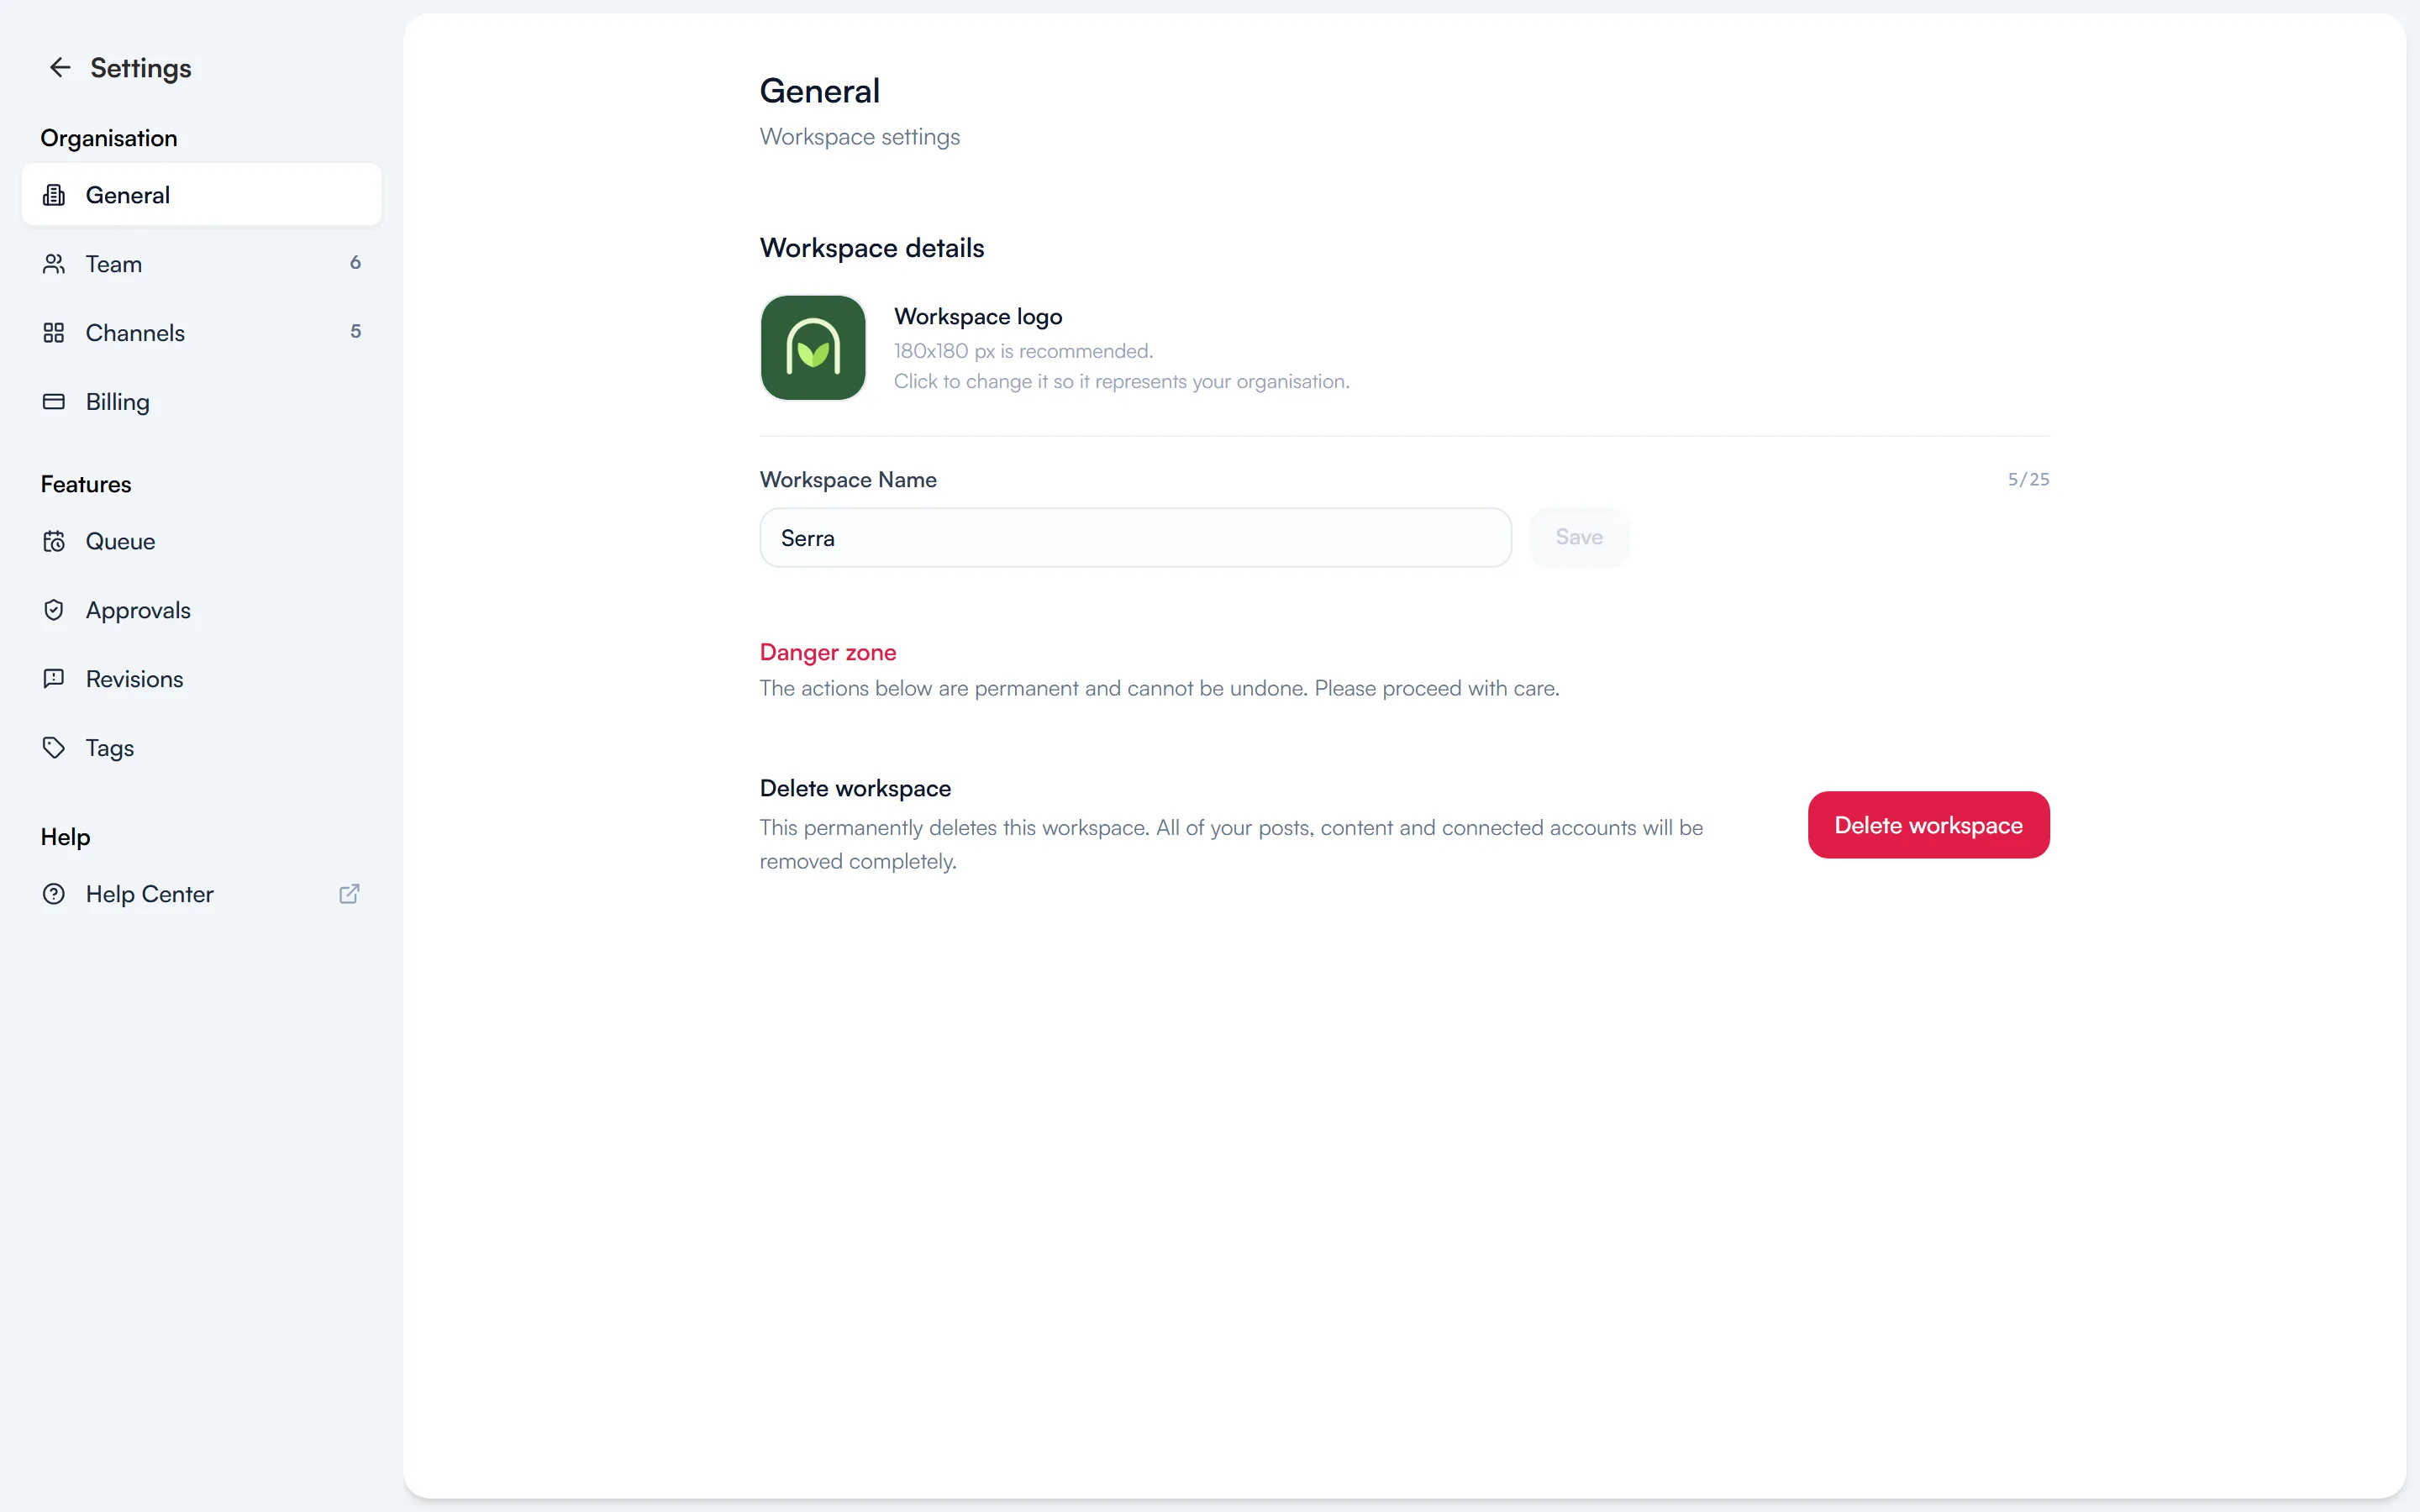Viewport: 2420px width, 1512px height.
Task: Click the General building icon
Action: 54,195
